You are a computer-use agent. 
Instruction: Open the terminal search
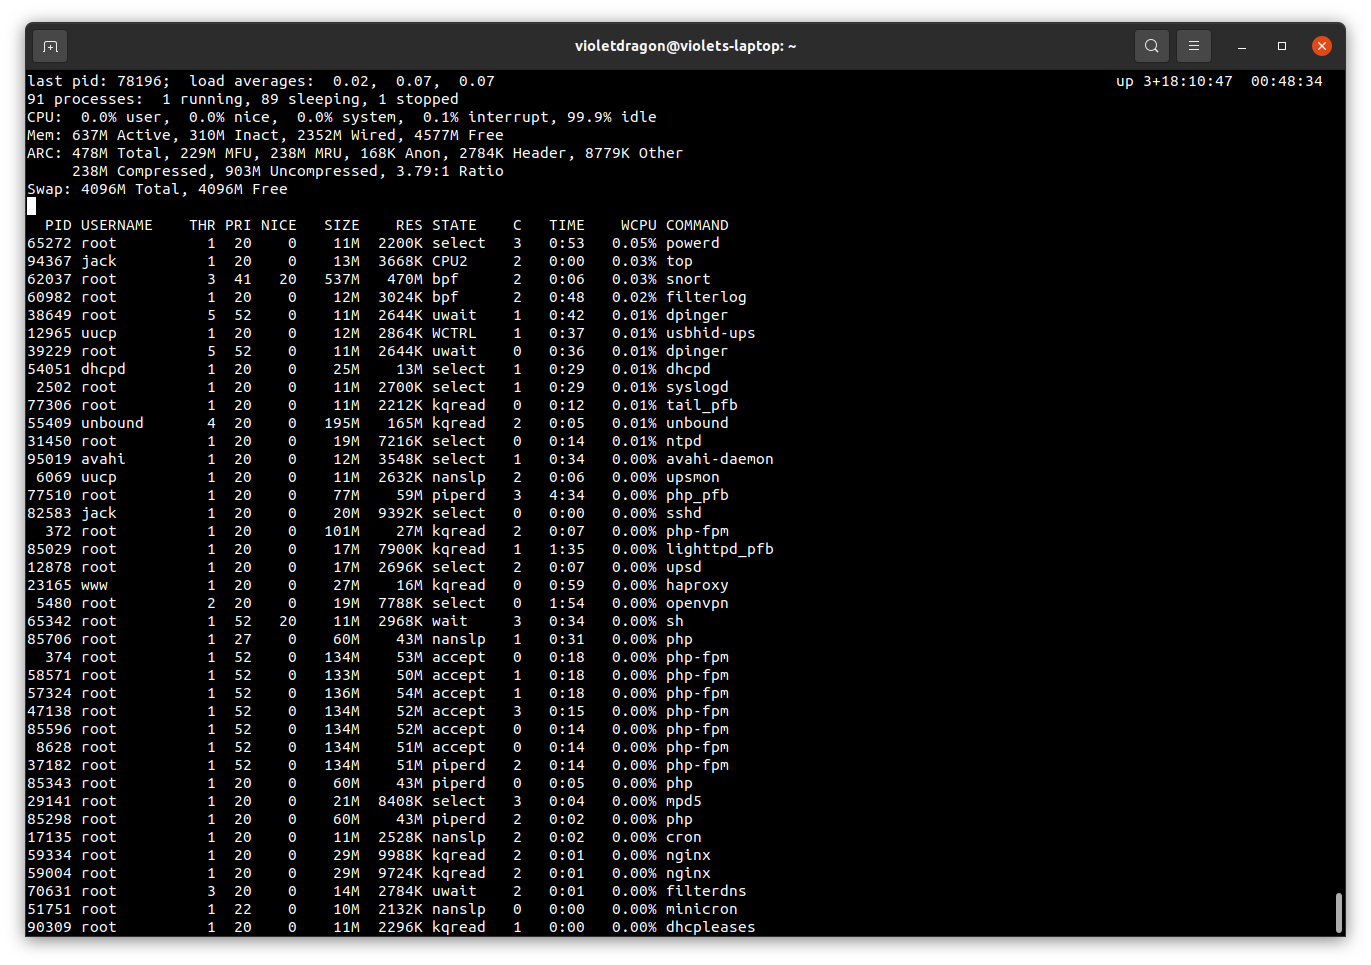(x=1152, y=46)
